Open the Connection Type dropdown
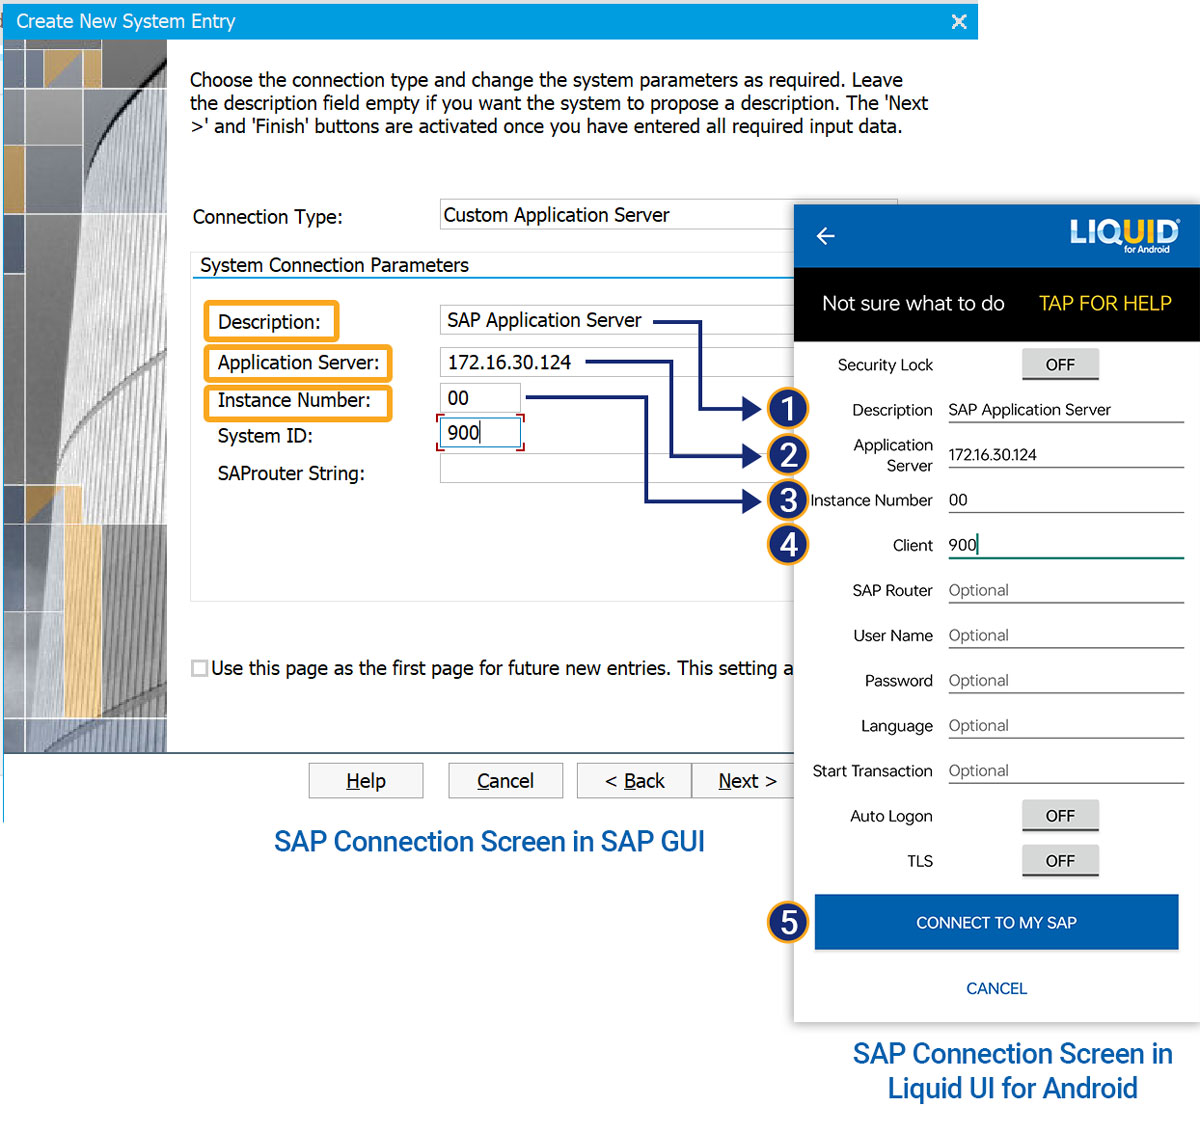The width and height of the screenshot is (1200, 1133). [x=615, y=215]
